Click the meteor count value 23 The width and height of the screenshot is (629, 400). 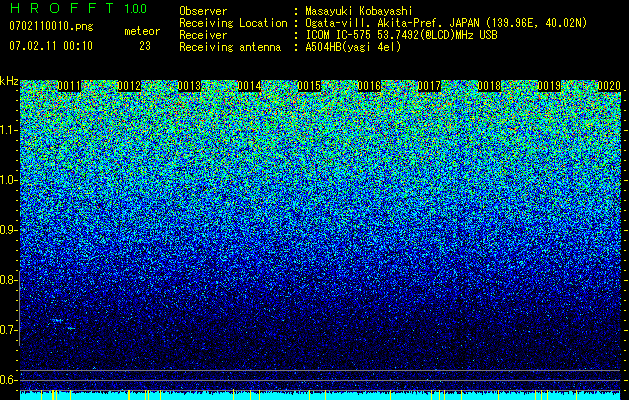point(145,46)
